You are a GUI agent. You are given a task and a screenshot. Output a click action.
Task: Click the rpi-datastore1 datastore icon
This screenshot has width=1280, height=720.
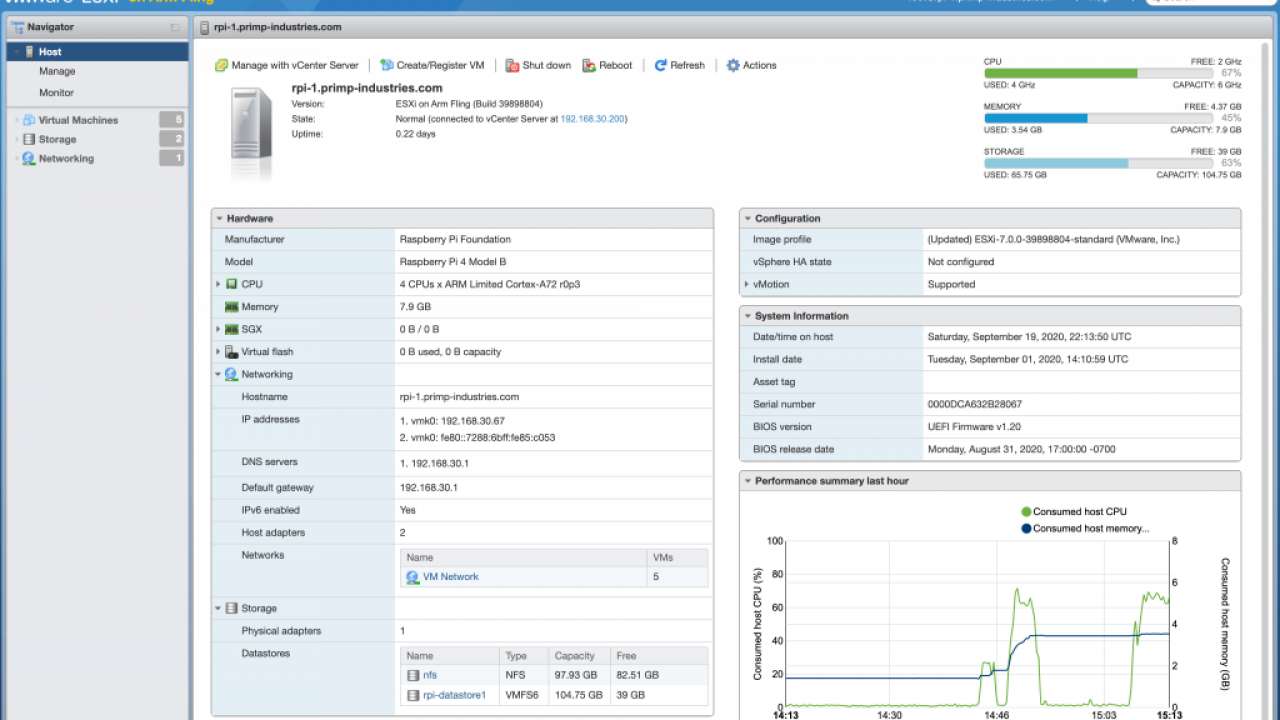point(413,695)
